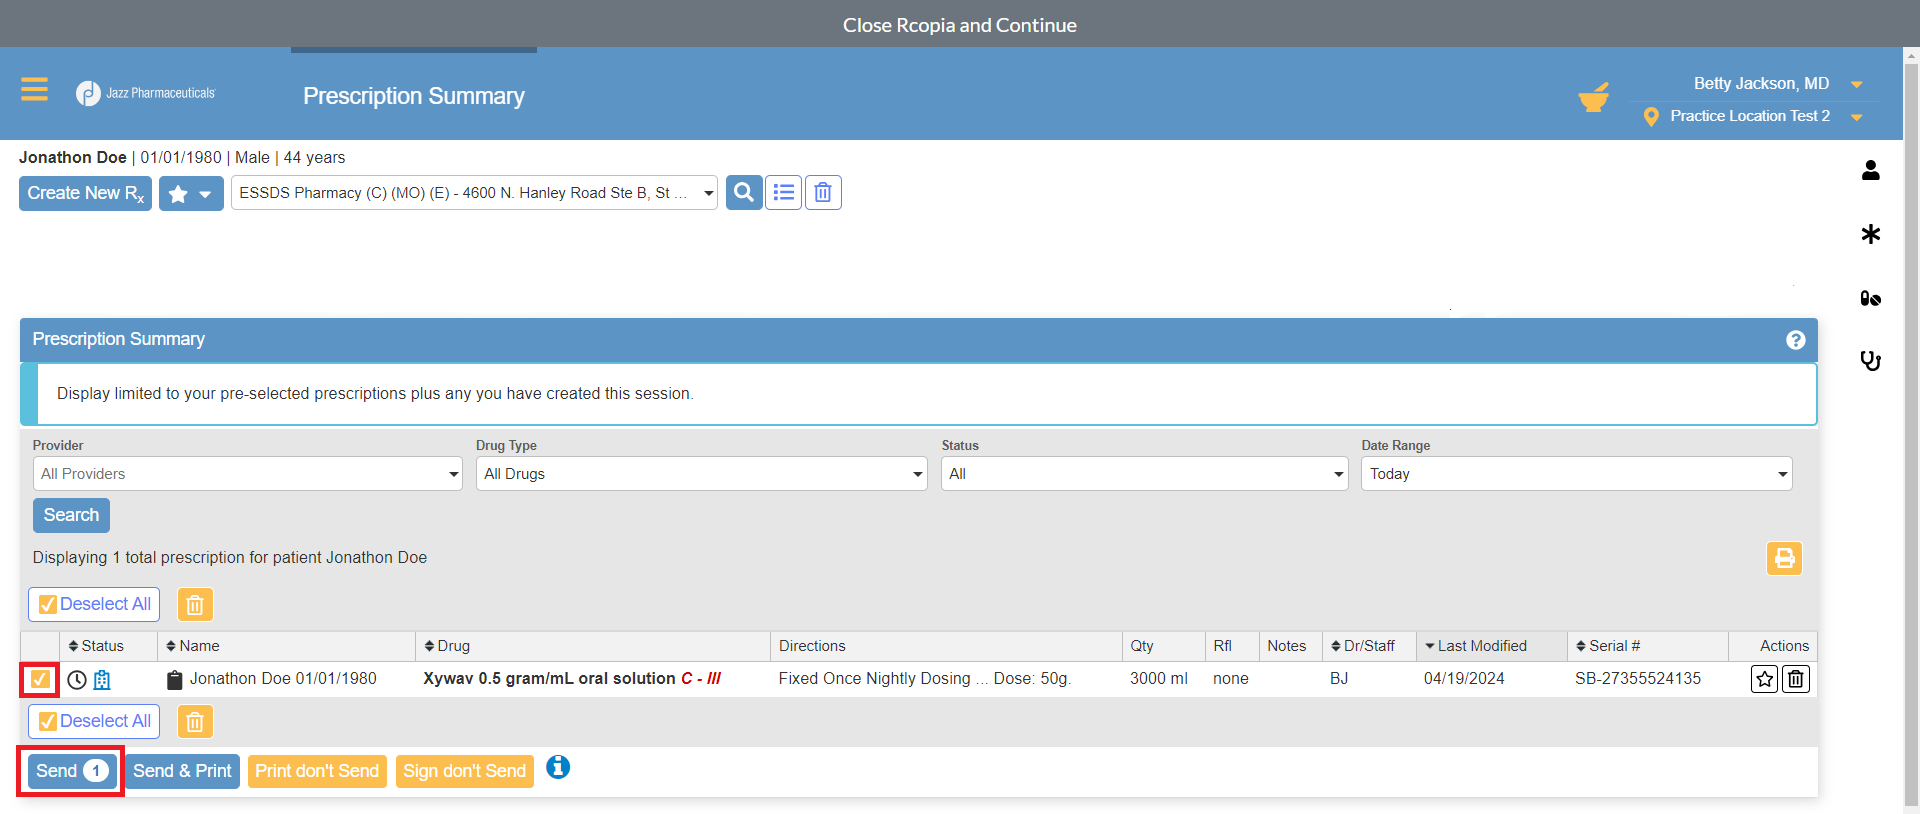Image resolution: width=1920 pixels, height=814 pixels.
Task: Open the stethoscope diagnoses icon
Action: point(1871,361)
